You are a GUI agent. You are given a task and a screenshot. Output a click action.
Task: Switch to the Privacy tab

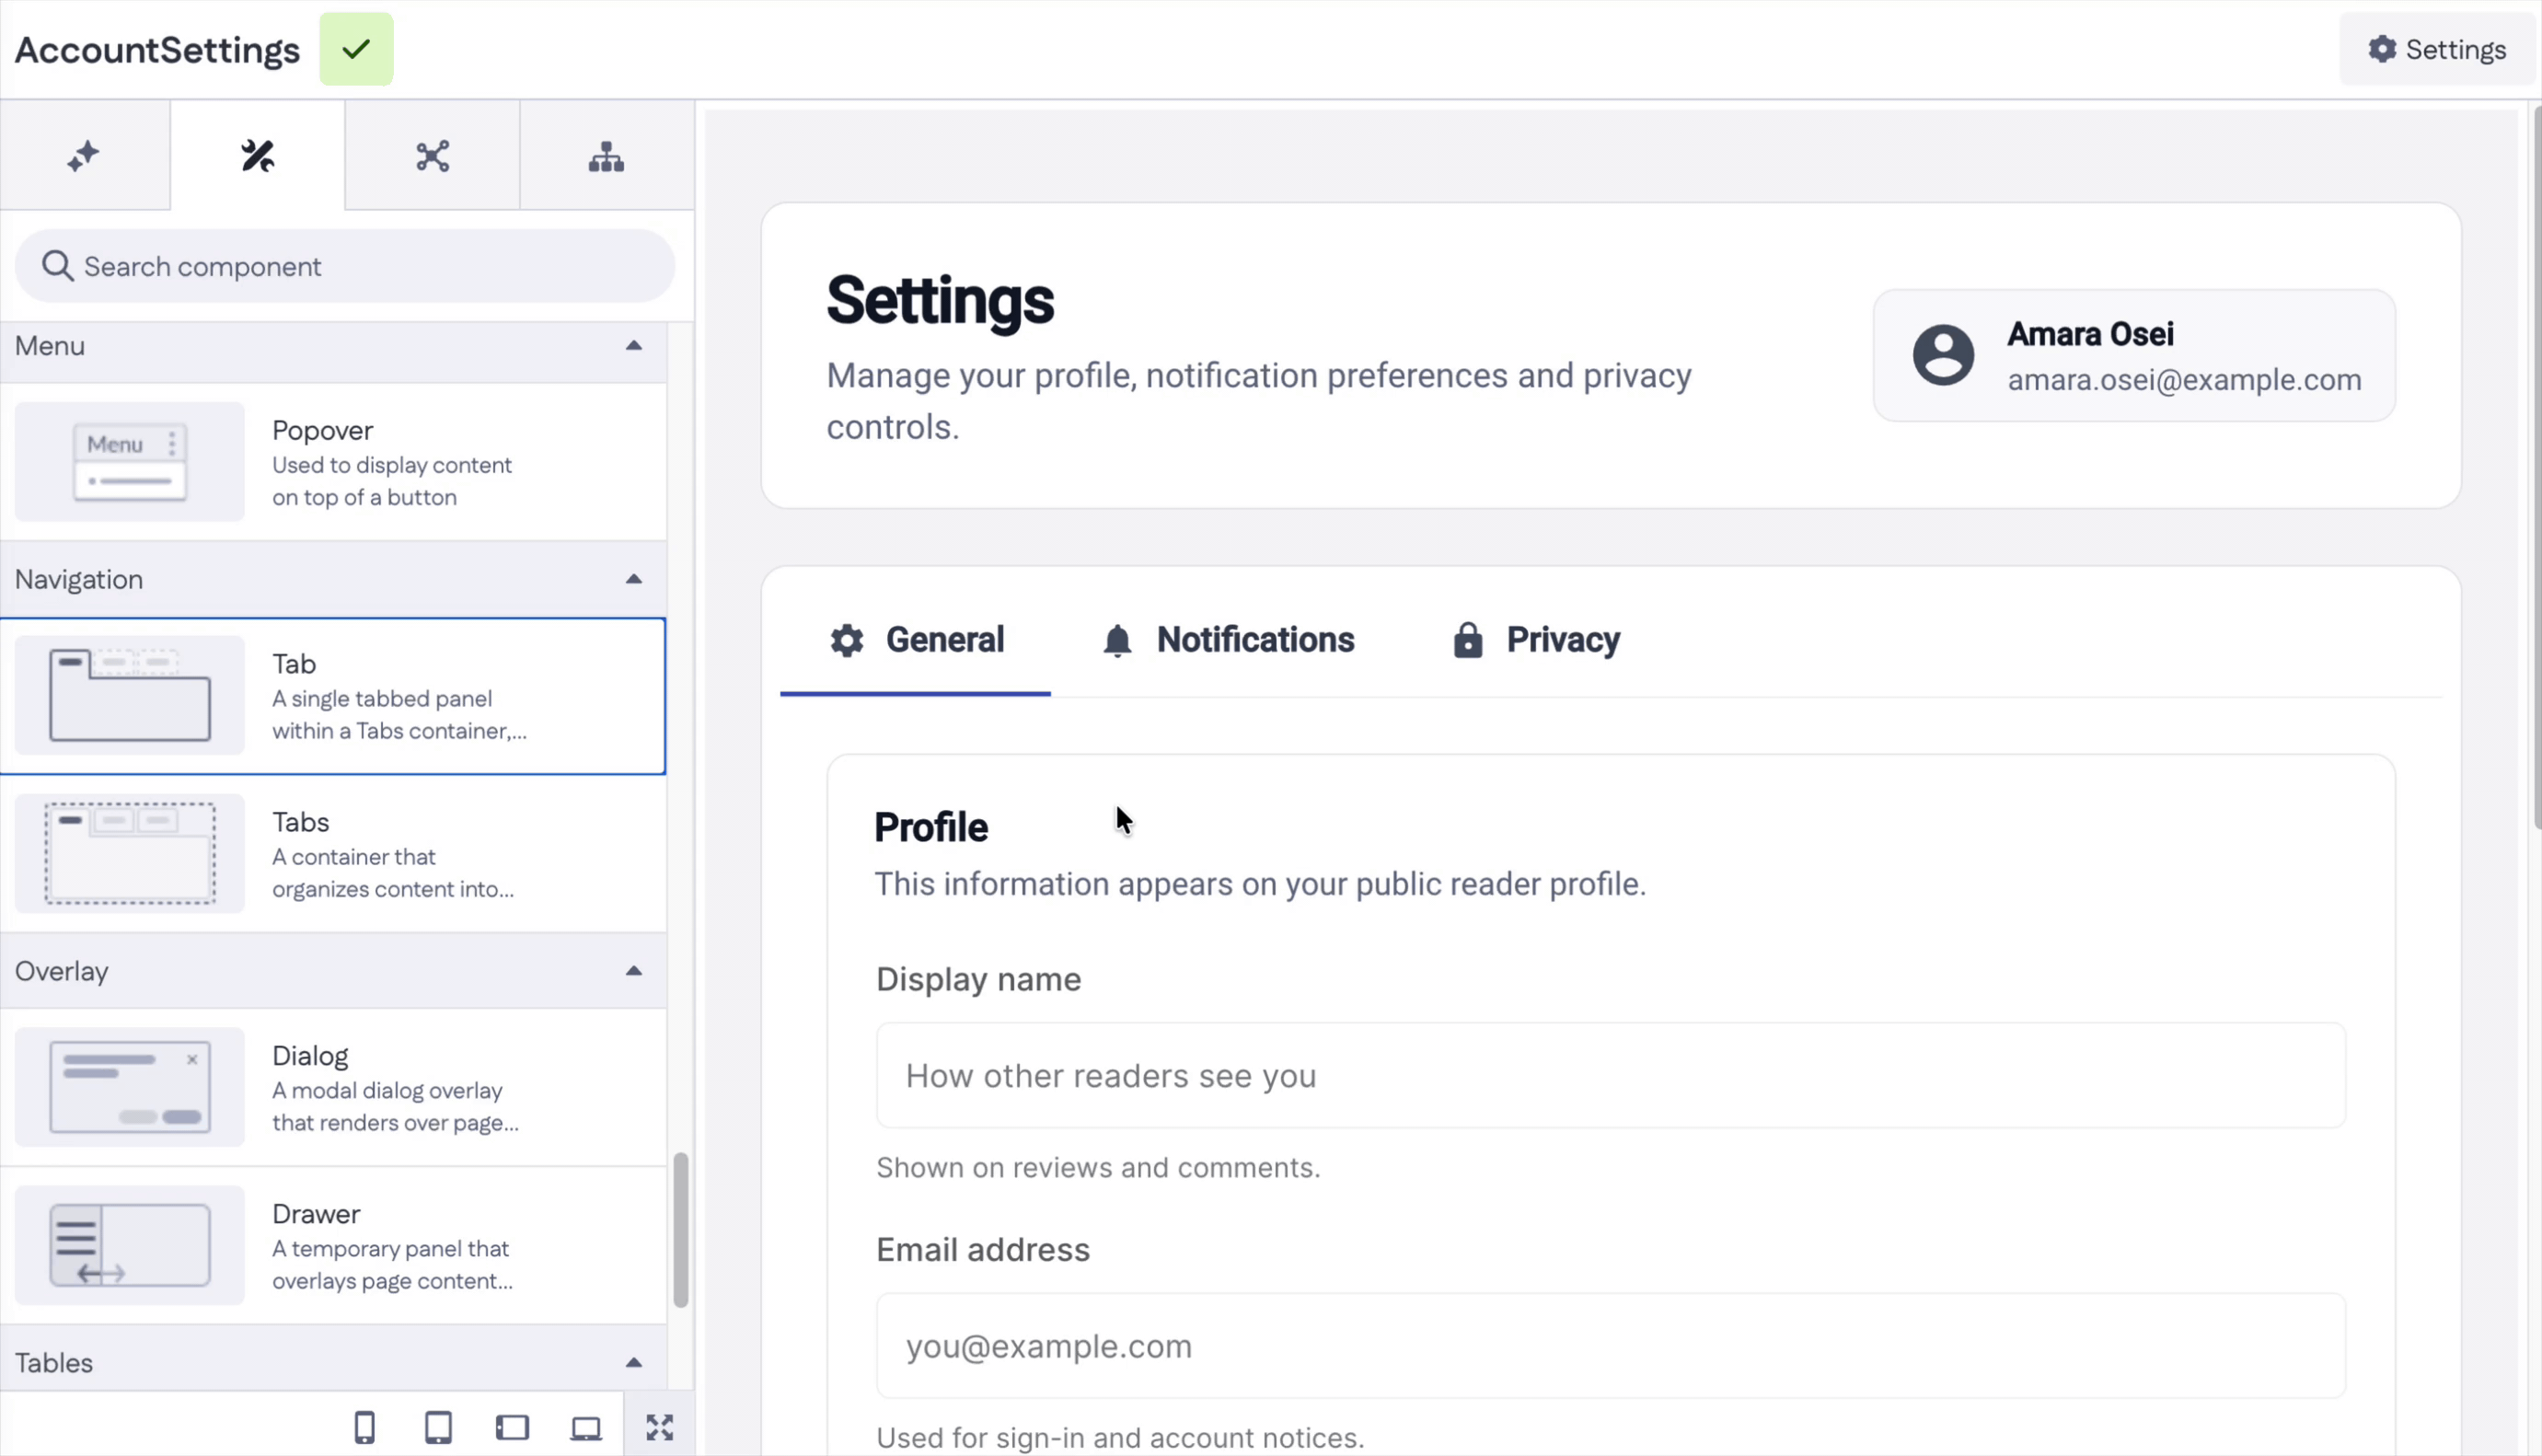coord(1536,640)
